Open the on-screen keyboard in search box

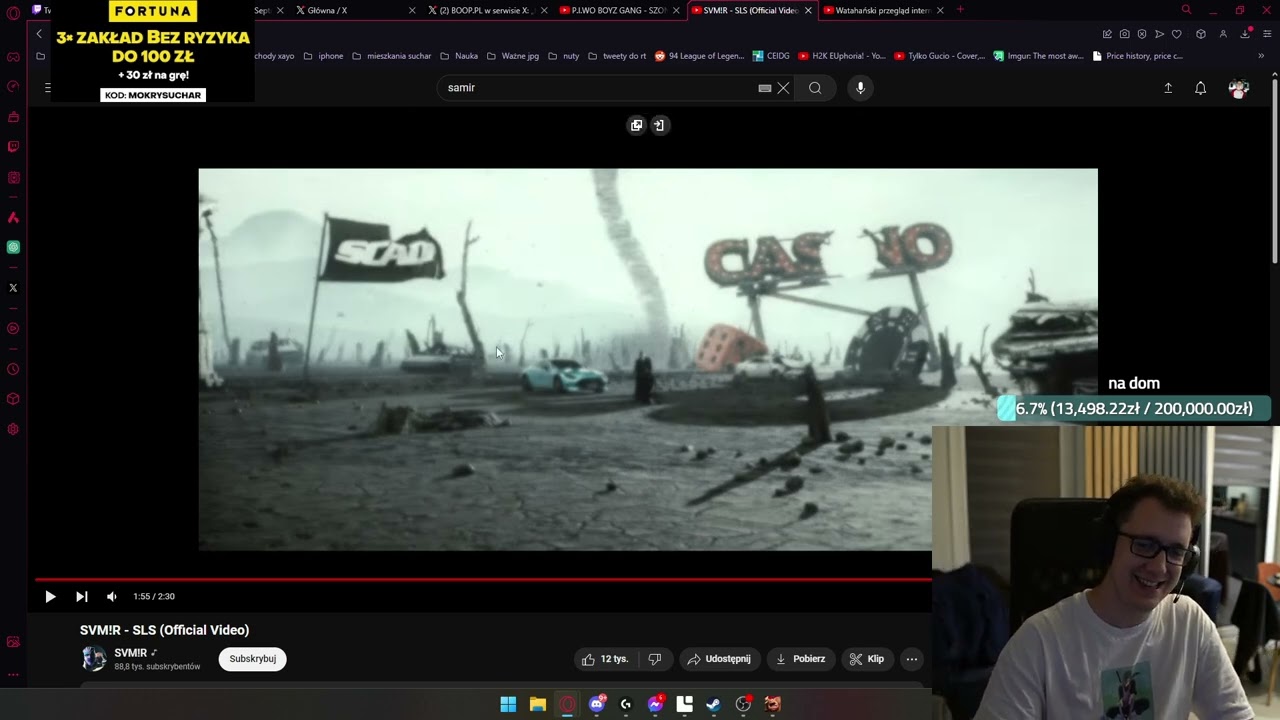(765, 88)
